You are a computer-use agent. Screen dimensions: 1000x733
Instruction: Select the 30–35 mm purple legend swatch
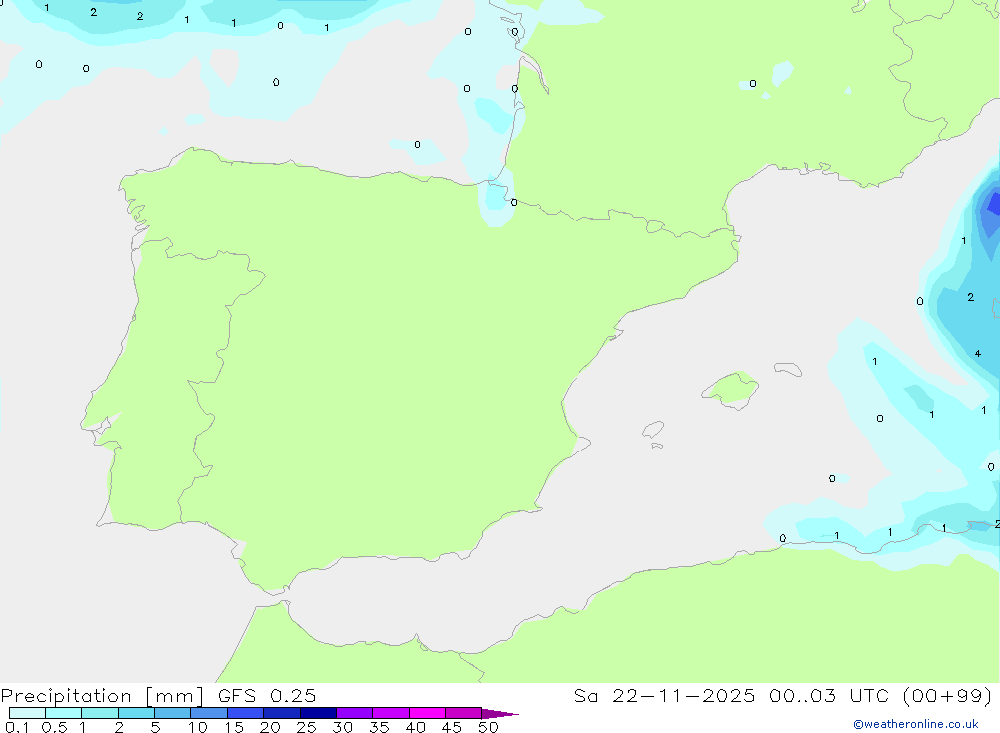pyautogui.click(x=355, y=713)
